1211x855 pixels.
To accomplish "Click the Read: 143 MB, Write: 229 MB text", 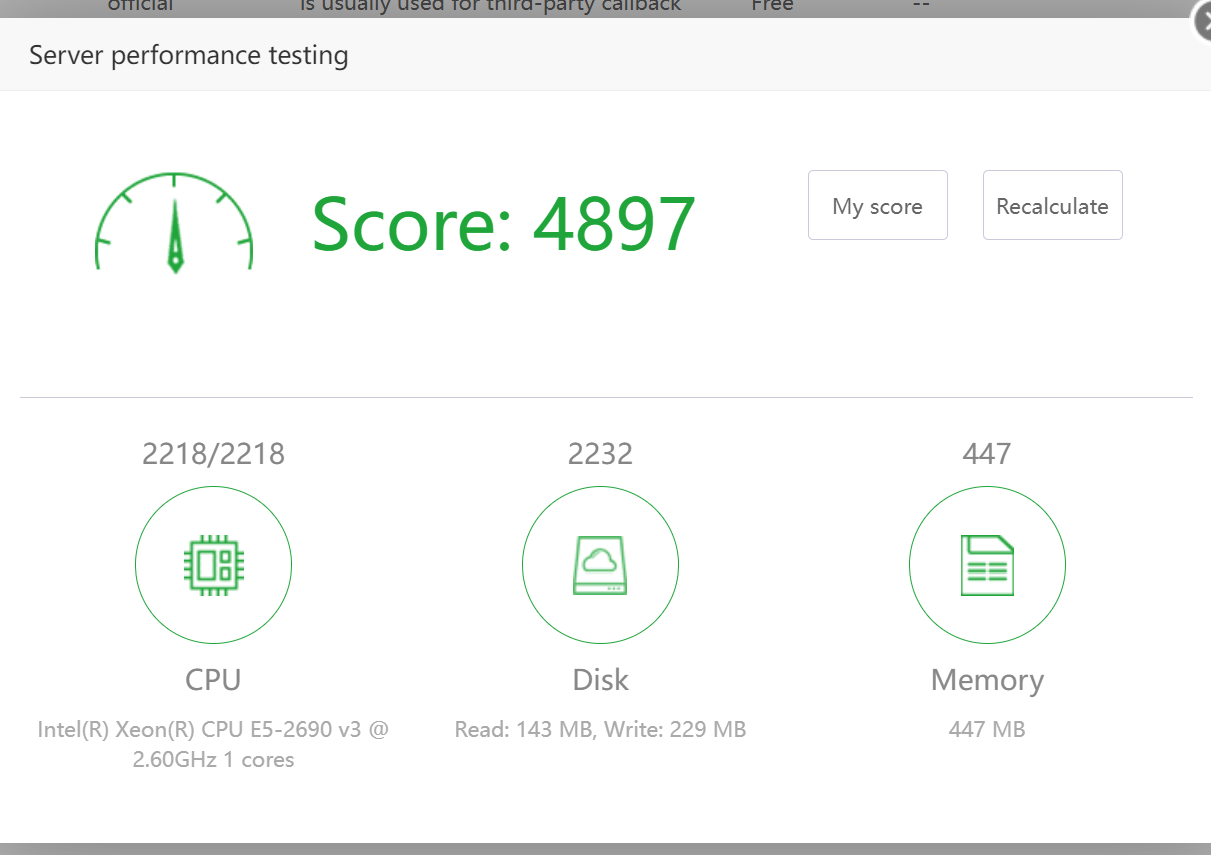I will point(600,729).
